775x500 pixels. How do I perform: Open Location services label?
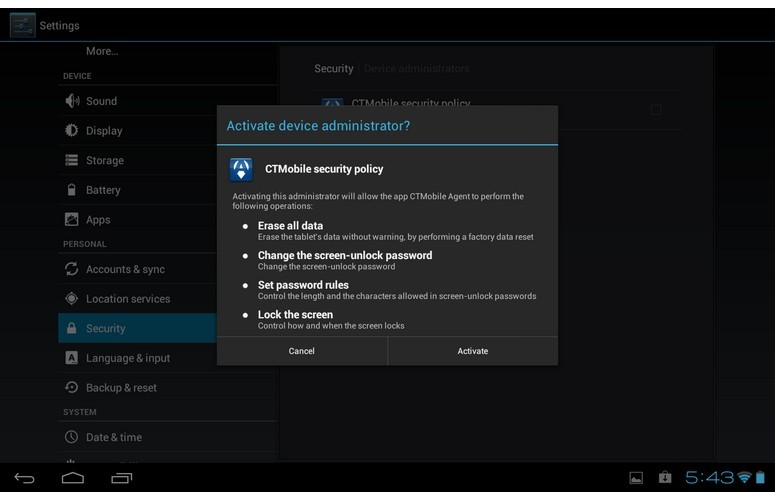pos(128,298)
